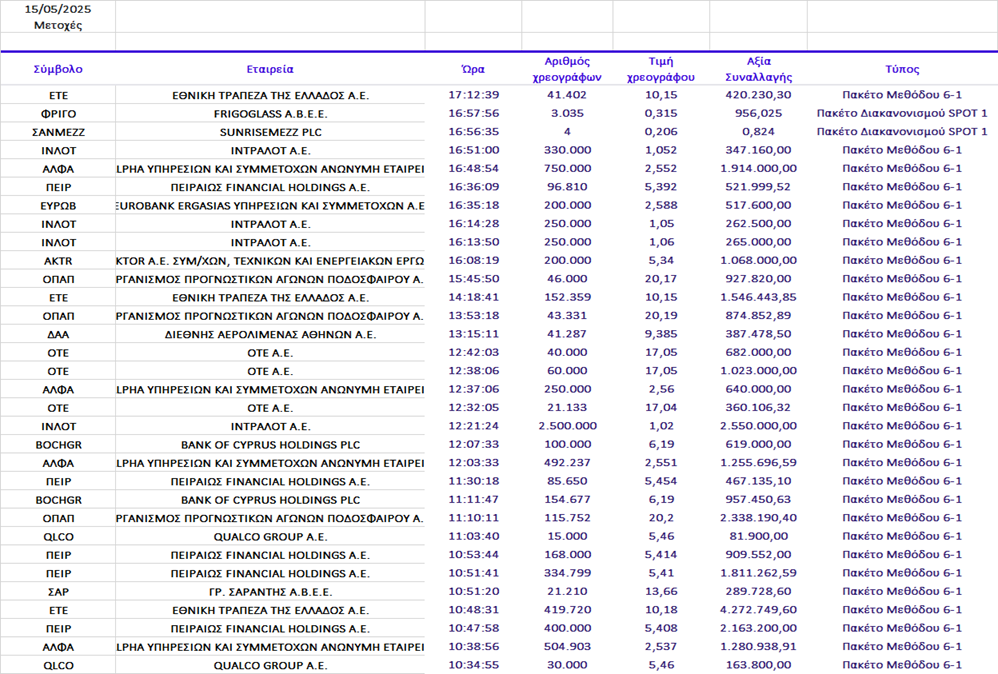Screen dimensions: 998x674
Task: Select the price 20,2
Action: pos(661,519)
